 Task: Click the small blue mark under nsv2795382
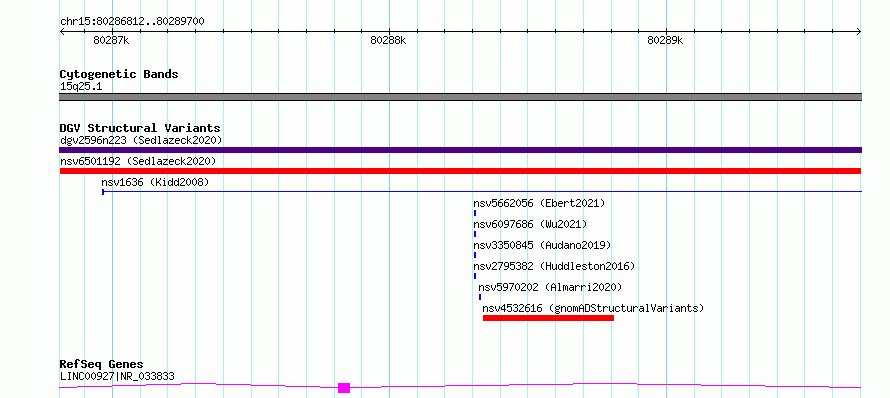pyautogui.click(x=475, y=276)
